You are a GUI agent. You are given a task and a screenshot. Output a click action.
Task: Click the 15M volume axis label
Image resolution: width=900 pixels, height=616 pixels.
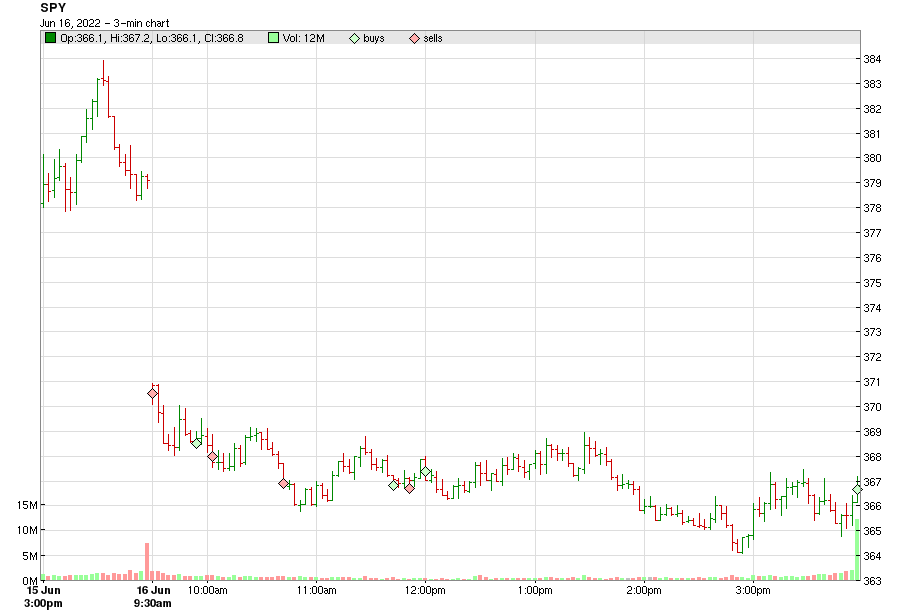(27, 505)
